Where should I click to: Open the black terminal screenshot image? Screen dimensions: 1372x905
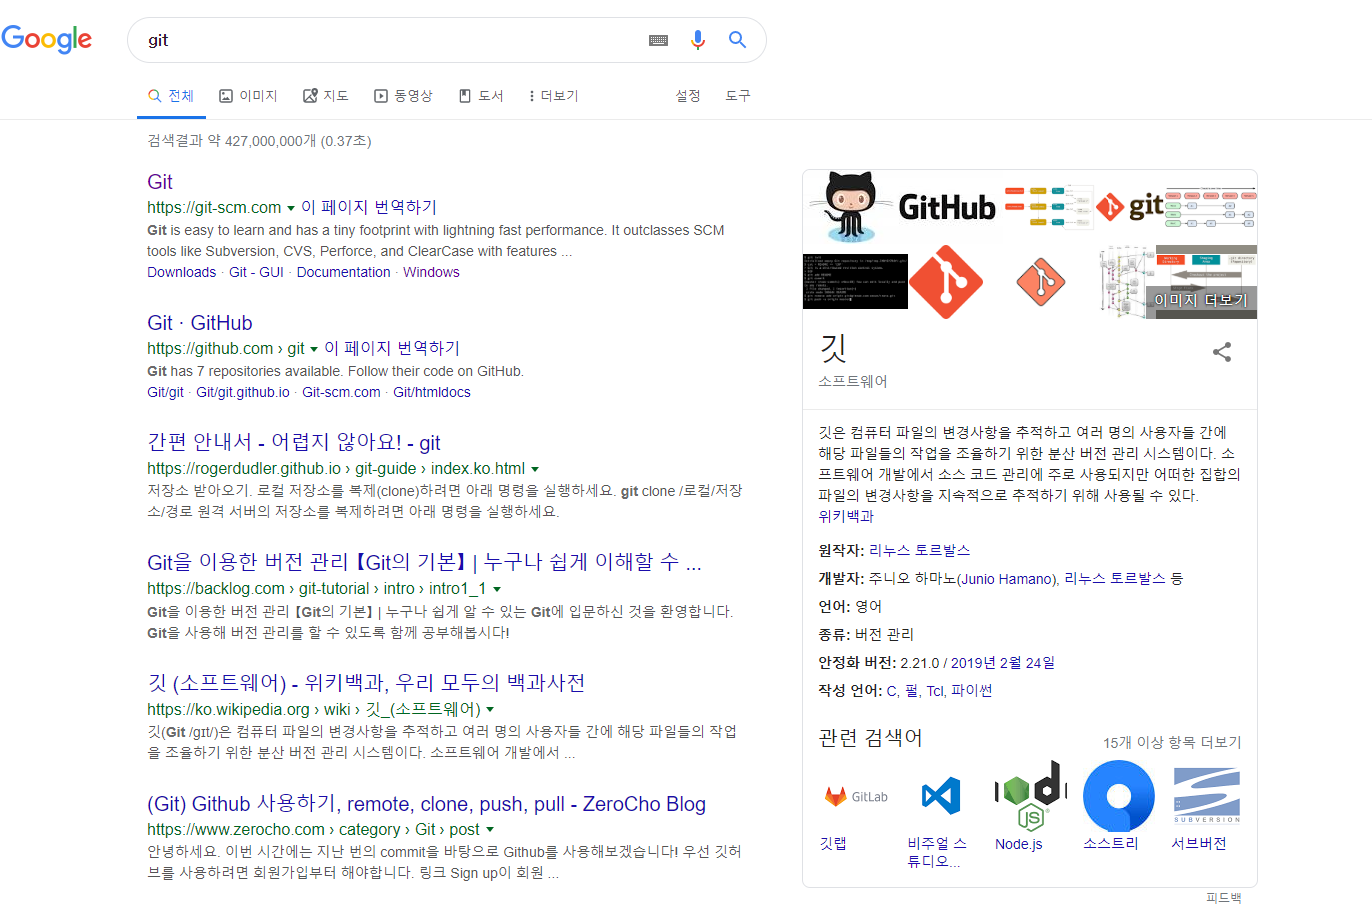coord(855,281)
